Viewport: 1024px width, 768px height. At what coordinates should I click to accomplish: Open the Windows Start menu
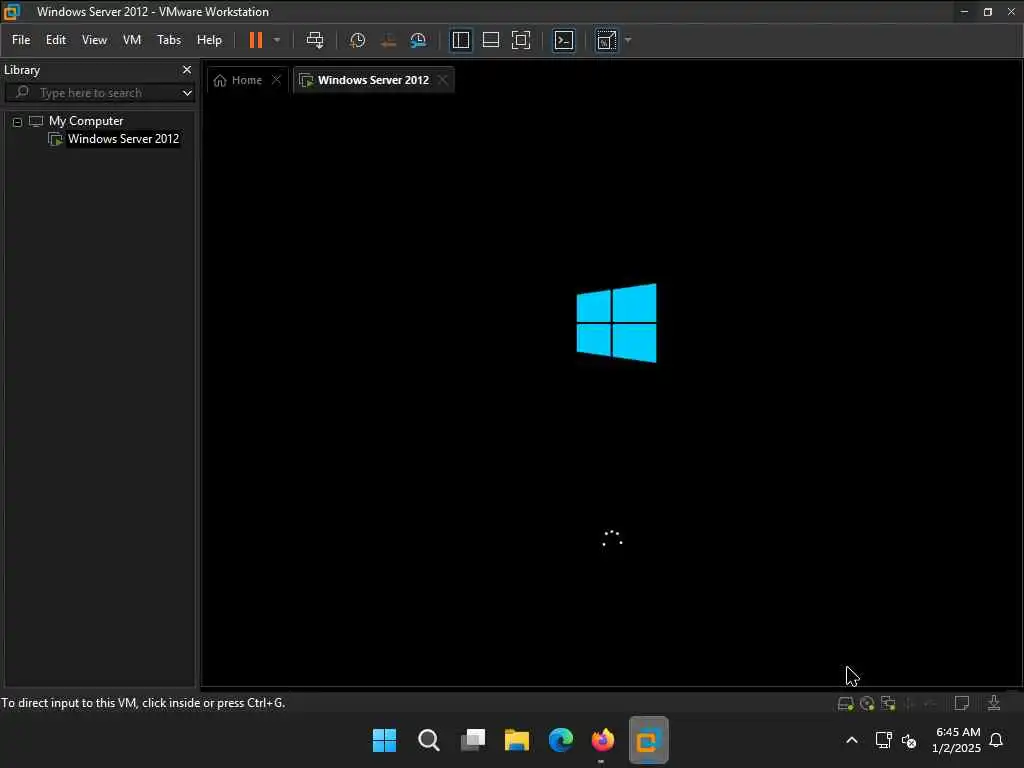coord(385,741)
